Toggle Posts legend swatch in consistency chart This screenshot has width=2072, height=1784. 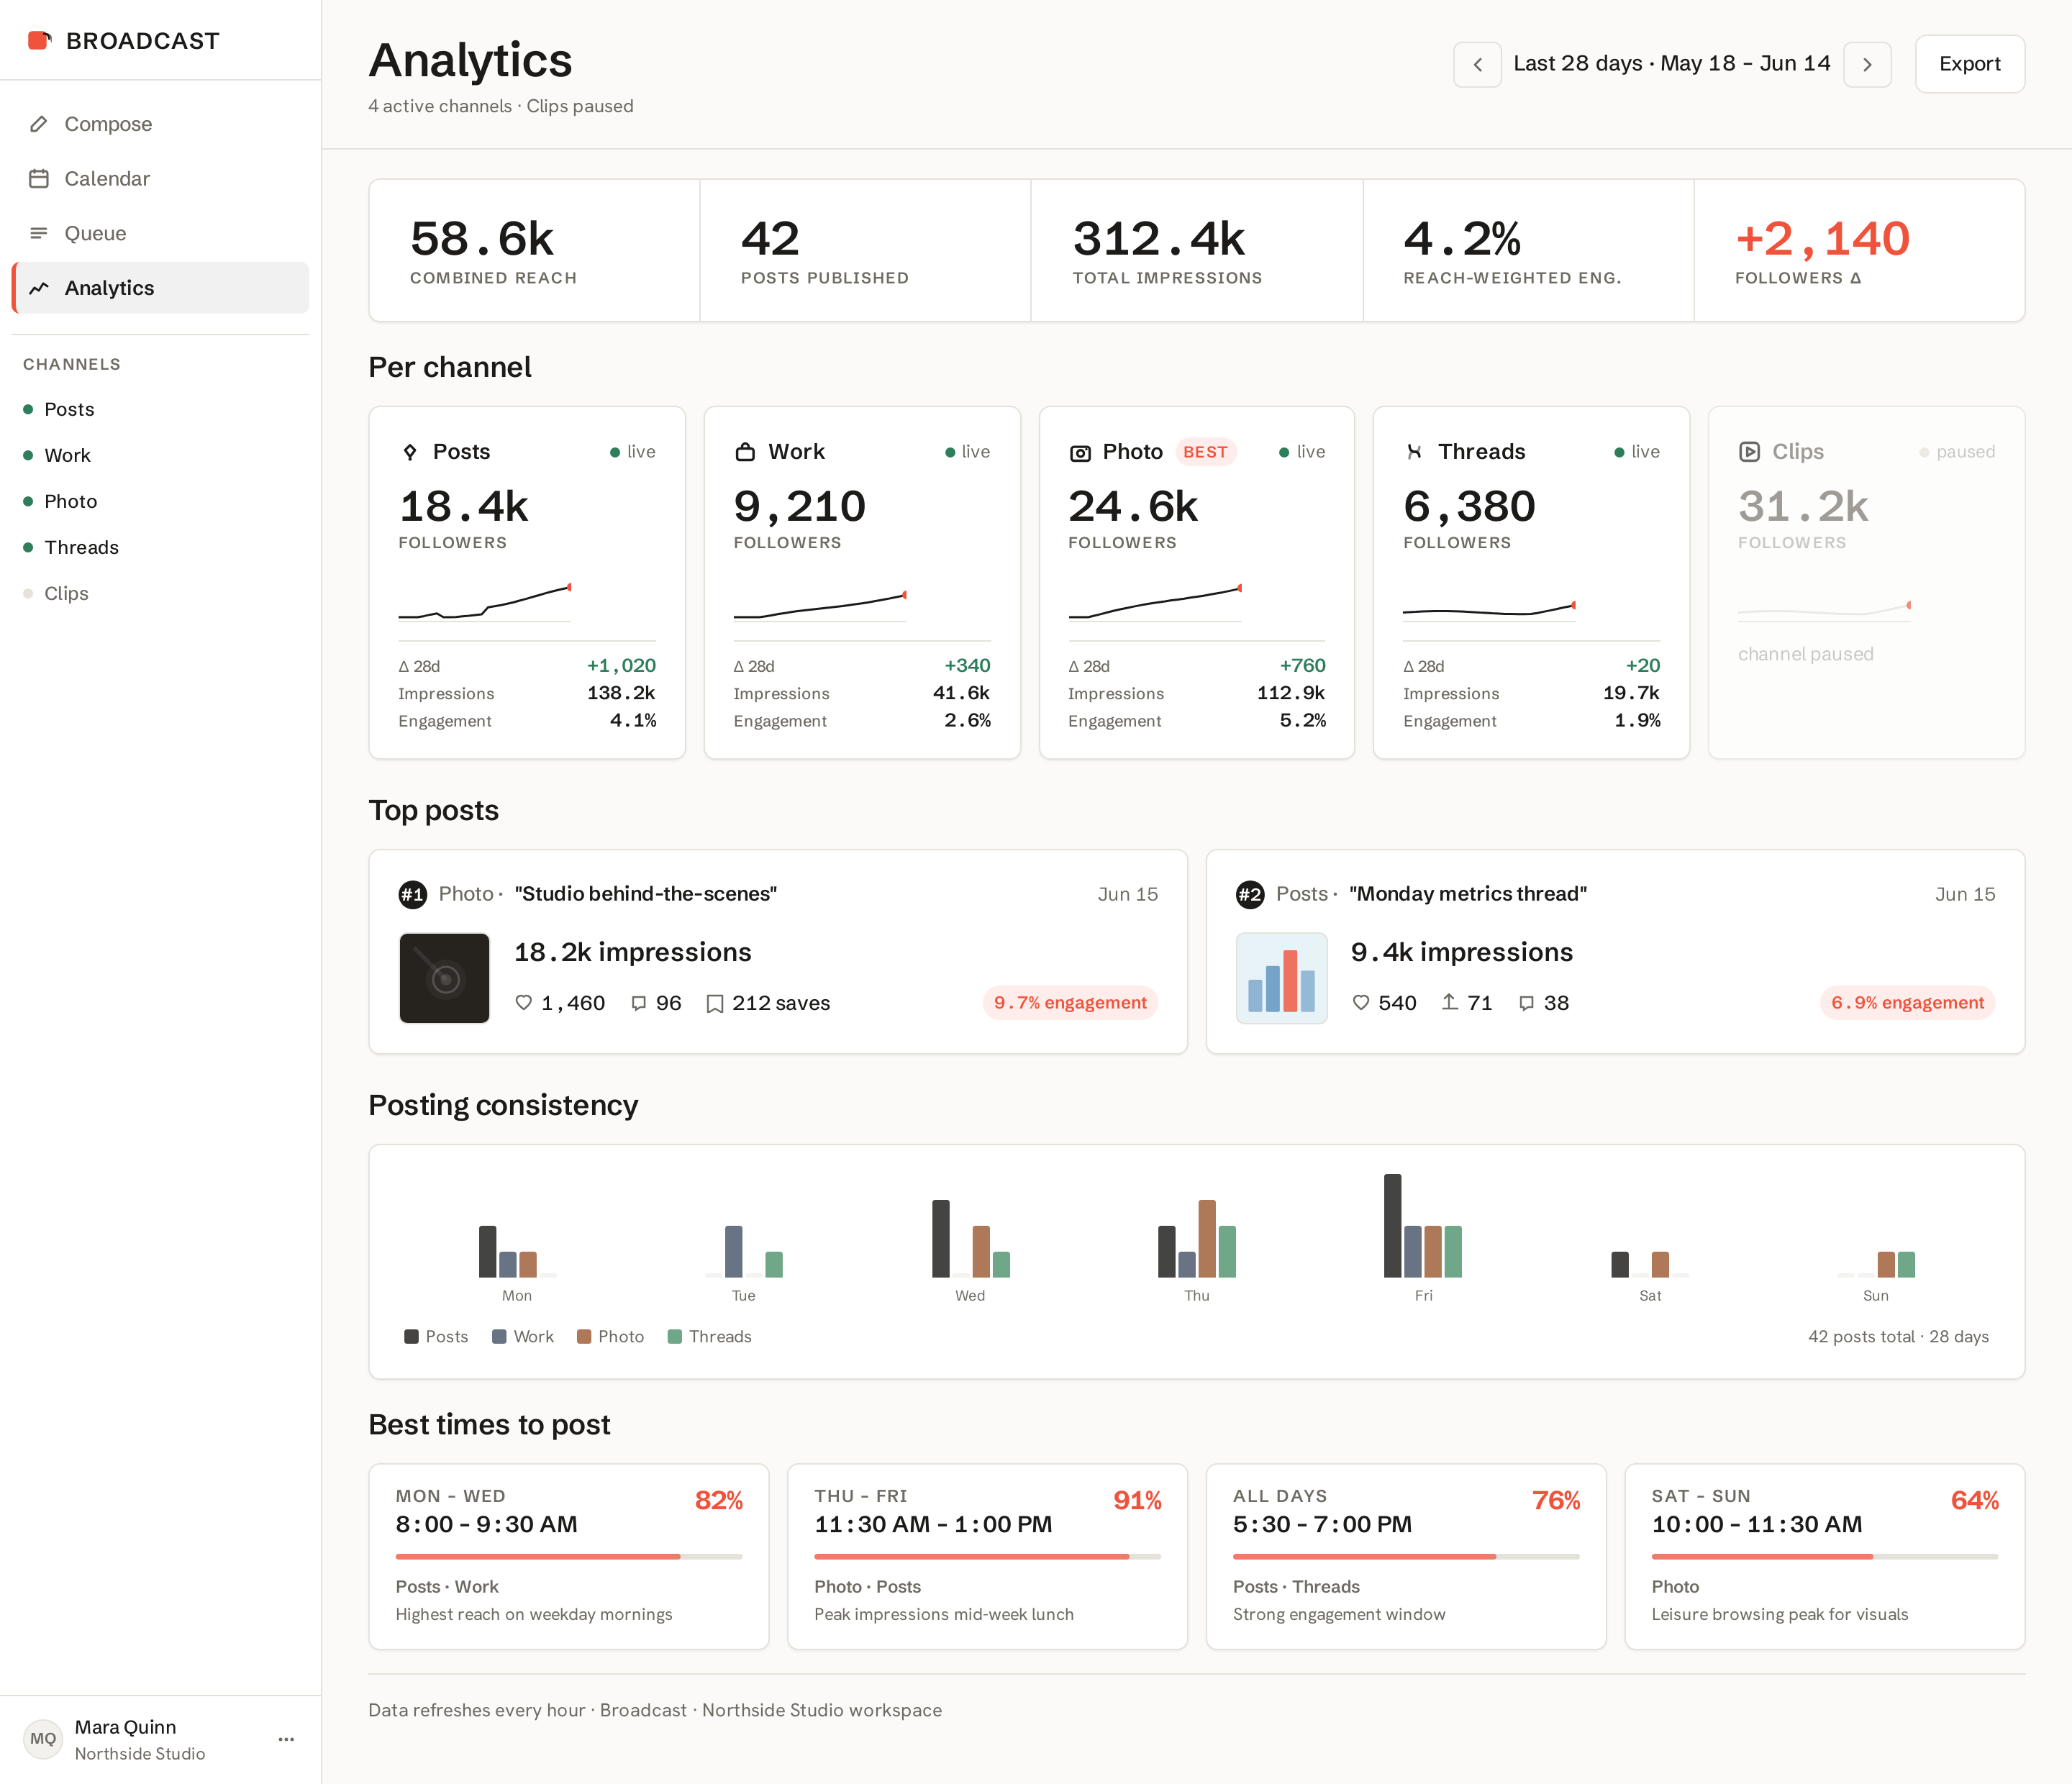point(411,1337)
